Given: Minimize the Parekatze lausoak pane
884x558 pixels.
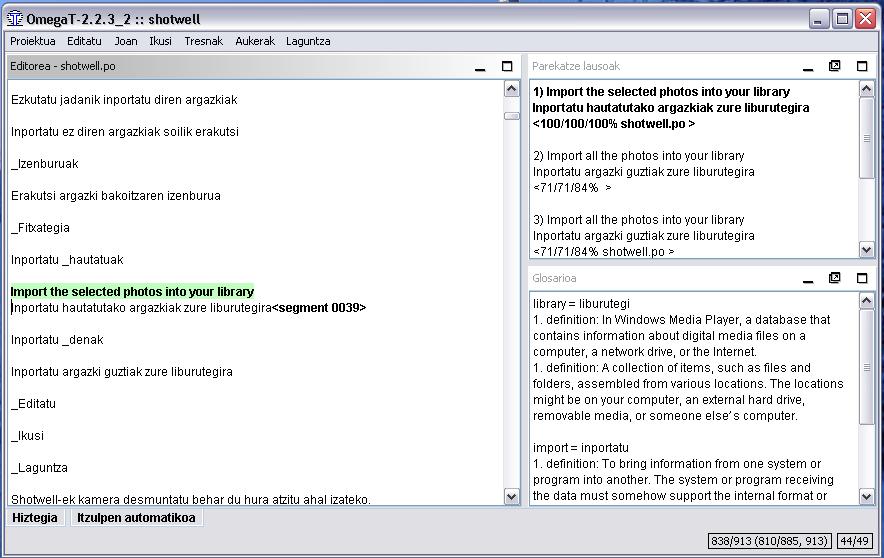Looking at the screenshot, I should [x=807, y=67].
